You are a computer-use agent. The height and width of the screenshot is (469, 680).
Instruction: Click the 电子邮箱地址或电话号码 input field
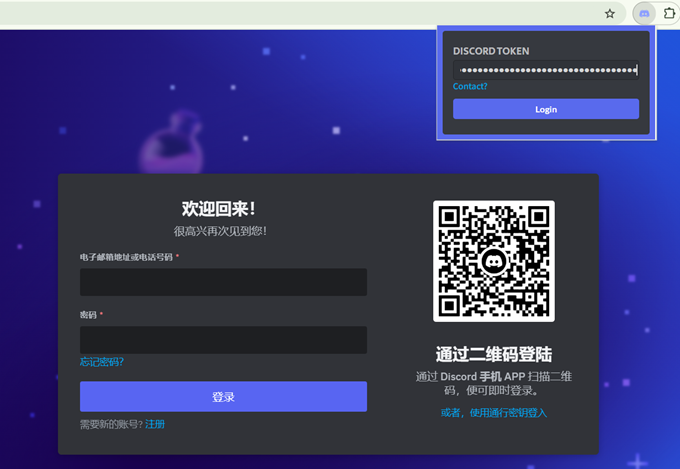tap(223, 282)
